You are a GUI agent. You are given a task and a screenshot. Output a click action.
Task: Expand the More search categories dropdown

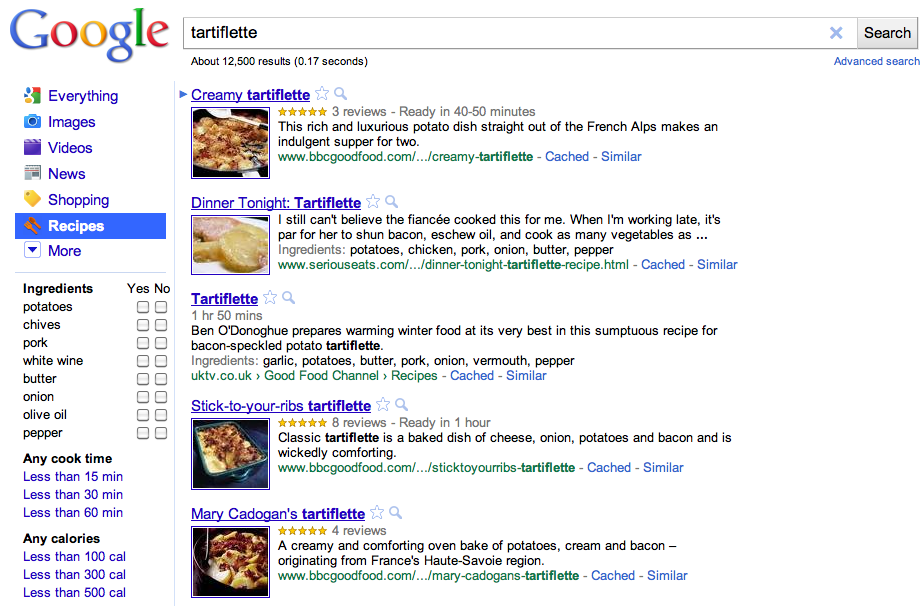tap(32, 250)
